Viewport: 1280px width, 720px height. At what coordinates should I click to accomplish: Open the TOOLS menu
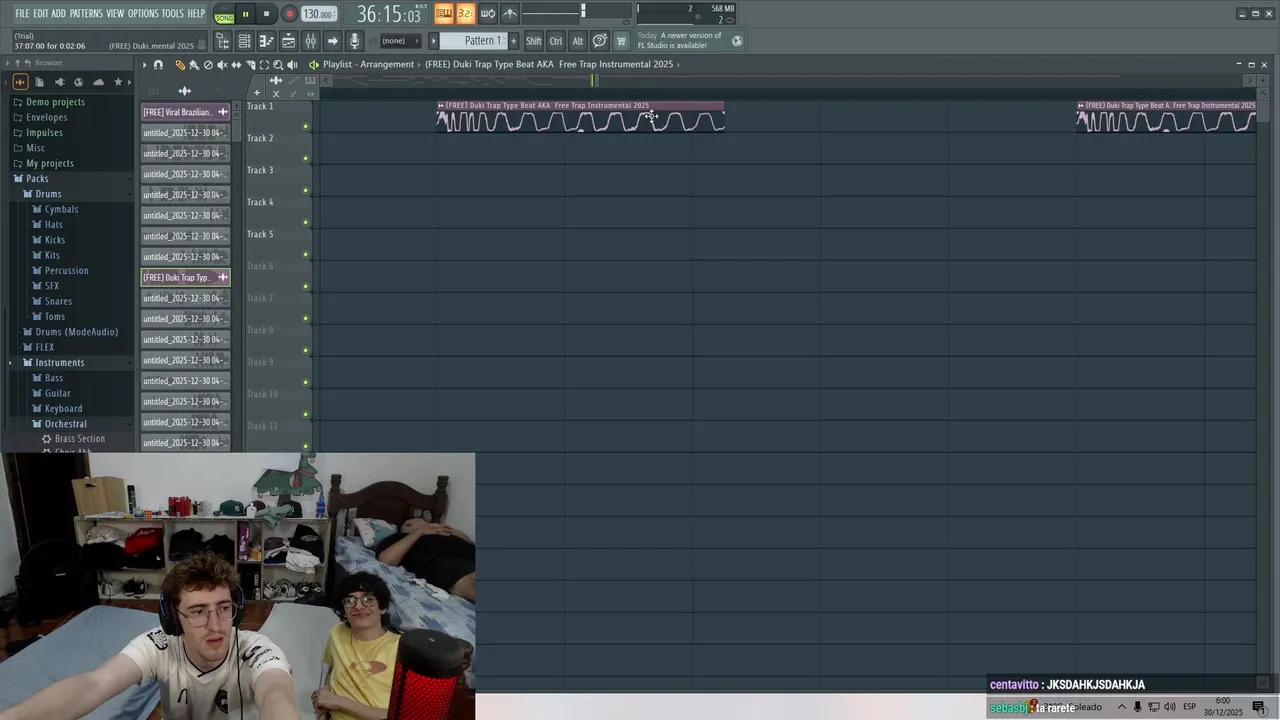point(173,13)
